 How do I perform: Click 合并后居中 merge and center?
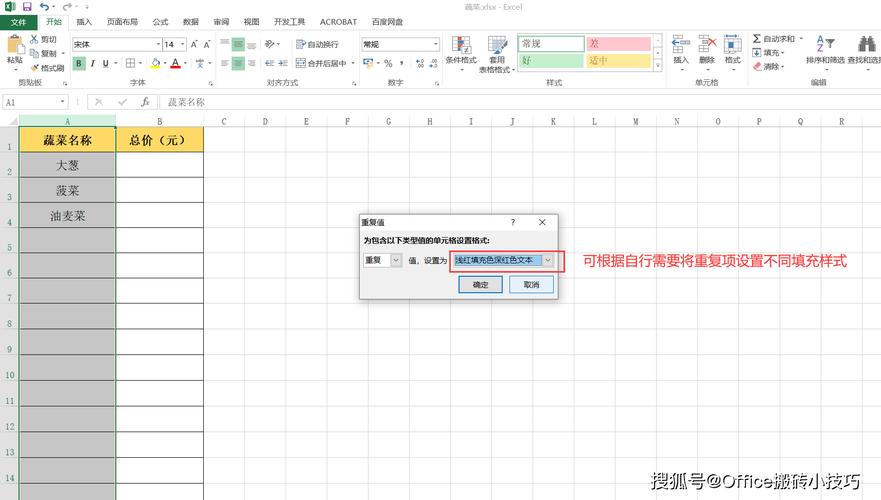click(321, 63)
